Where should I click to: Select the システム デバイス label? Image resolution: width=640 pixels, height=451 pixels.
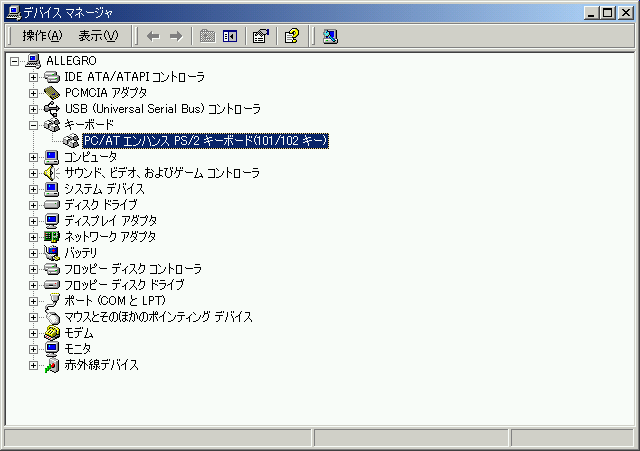[104, 189]
